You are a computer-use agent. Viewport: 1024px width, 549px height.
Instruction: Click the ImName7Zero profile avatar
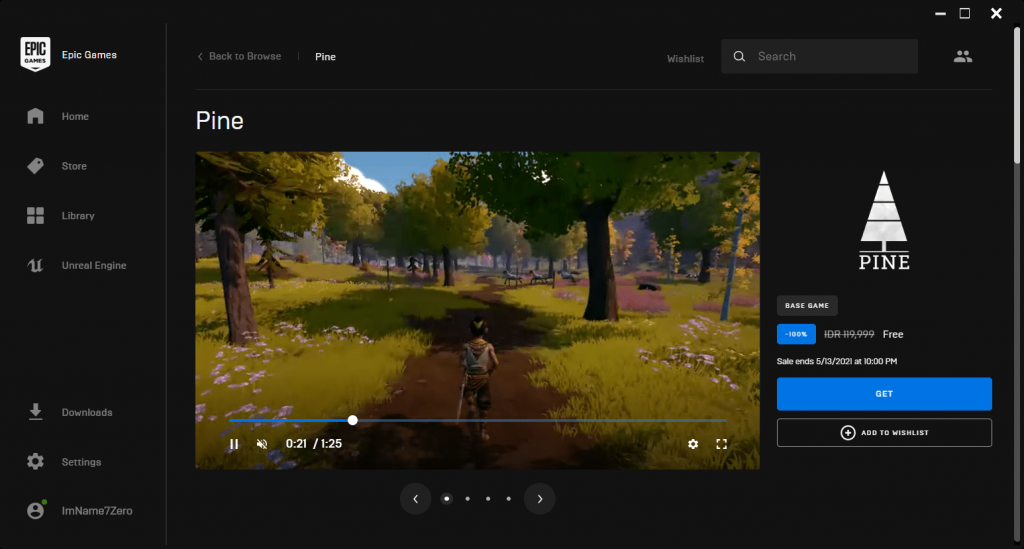pos(36,510)
